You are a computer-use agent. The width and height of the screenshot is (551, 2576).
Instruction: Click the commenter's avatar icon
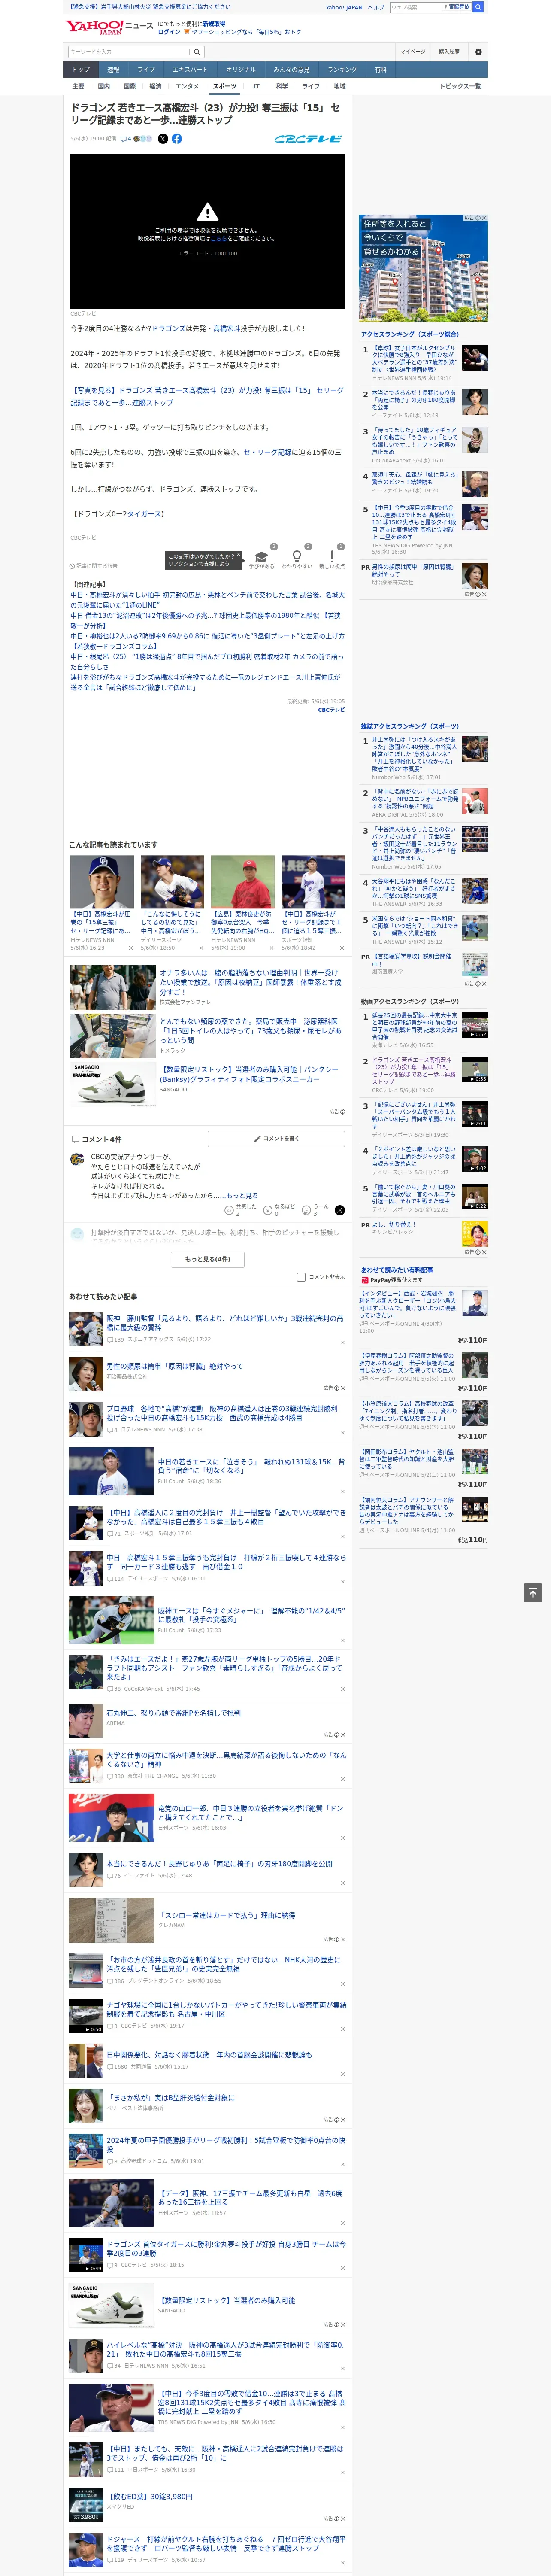pos(77,1159)
